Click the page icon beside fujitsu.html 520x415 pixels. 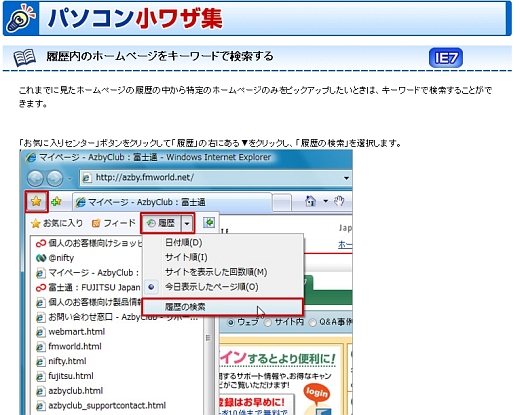[40, 376]
